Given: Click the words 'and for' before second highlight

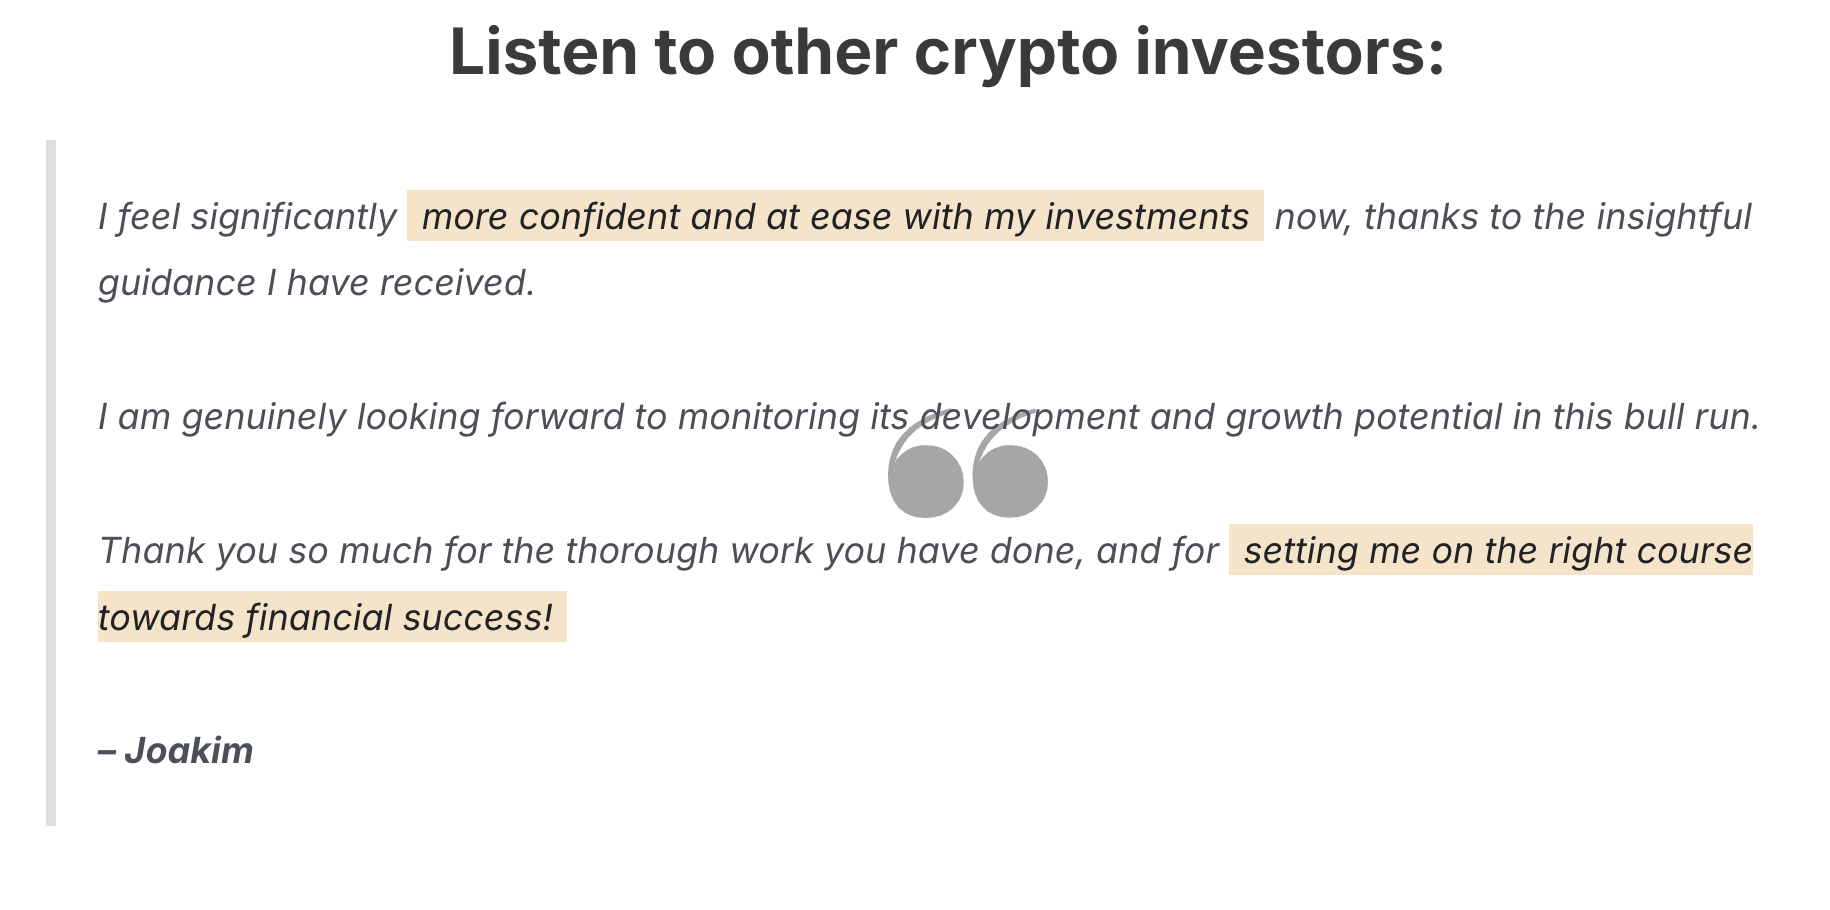Looking at the screenshot, I should point(1158,550).
